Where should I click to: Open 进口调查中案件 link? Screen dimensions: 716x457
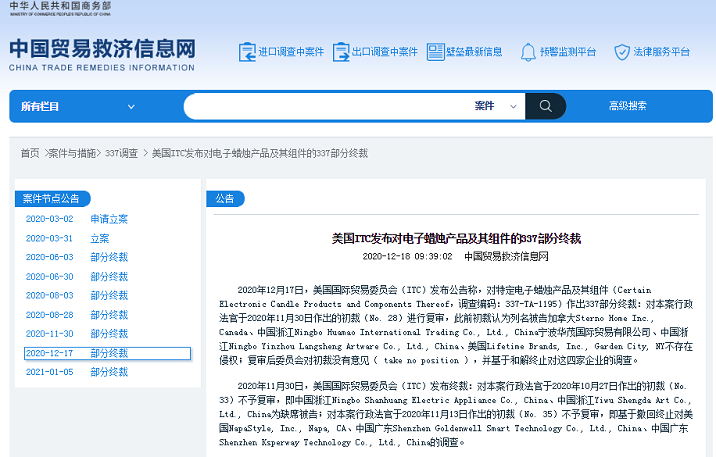[x=291, y=52]
